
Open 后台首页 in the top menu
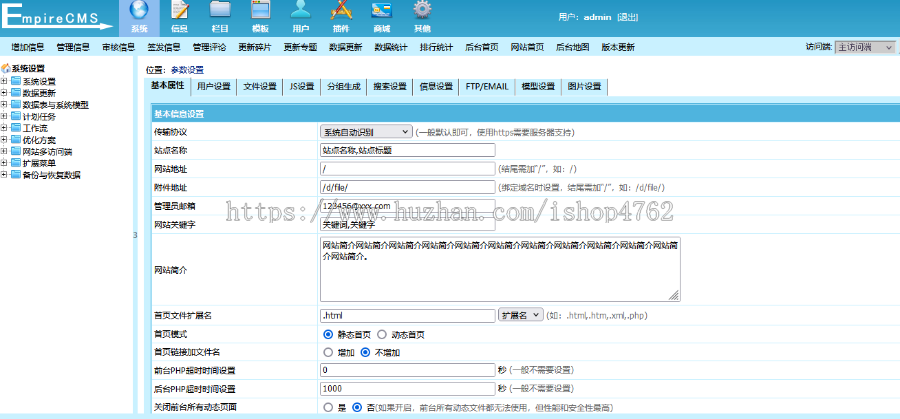coord(482,48)
